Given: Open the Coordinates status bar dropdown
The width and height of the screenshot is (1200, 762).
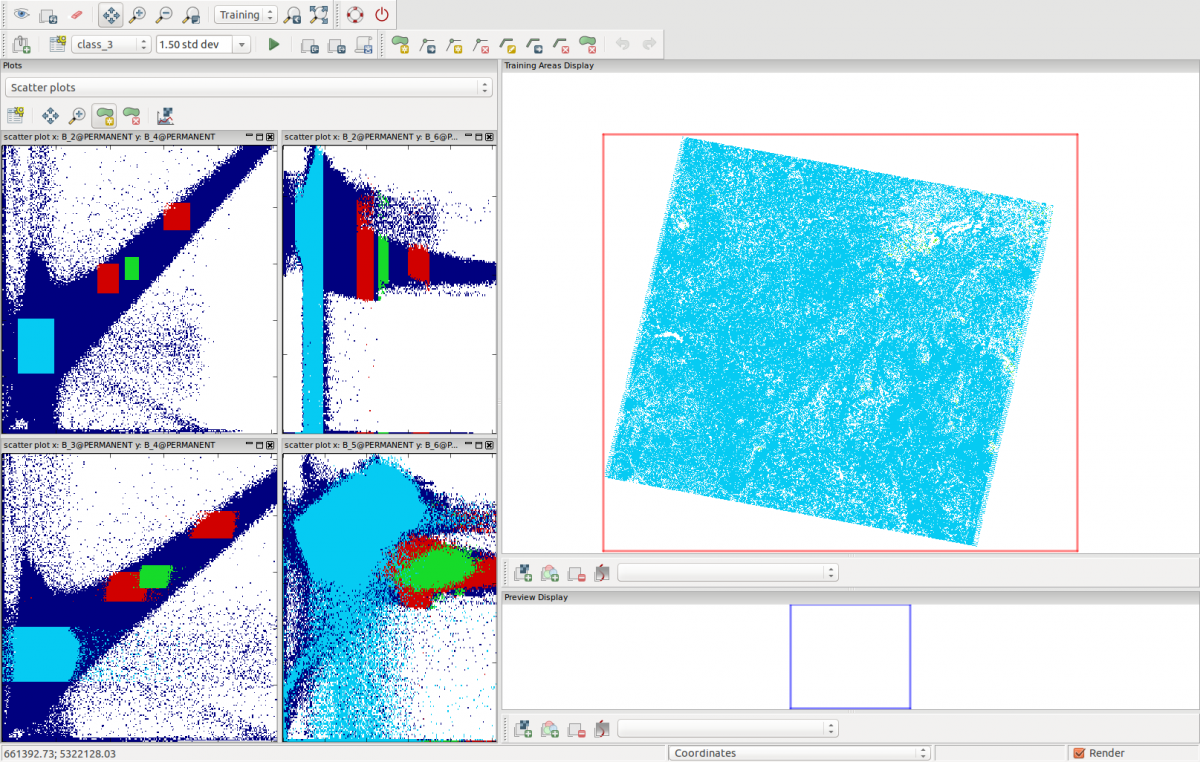Looking at the screenshot, I should click(798, 753).
